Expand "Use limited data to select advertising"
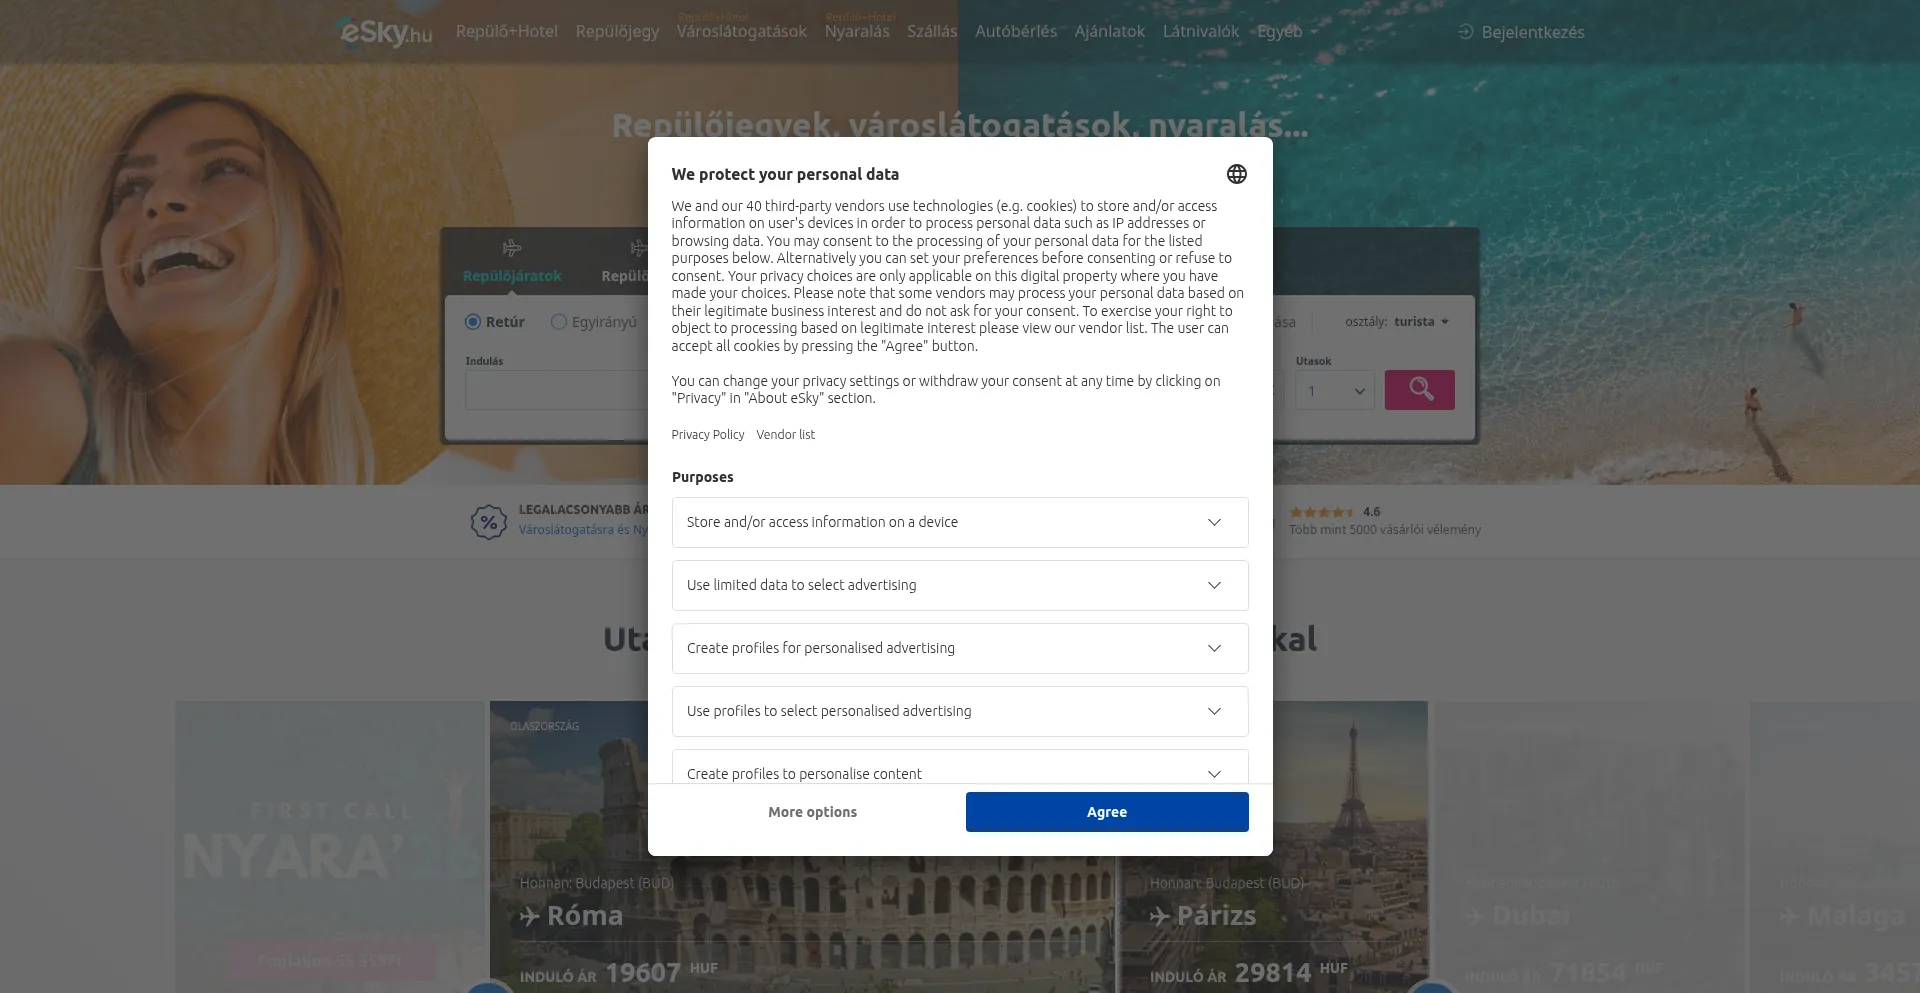Image resolution: width=1920 pixels, height=993 pixels. pos(959,585)
